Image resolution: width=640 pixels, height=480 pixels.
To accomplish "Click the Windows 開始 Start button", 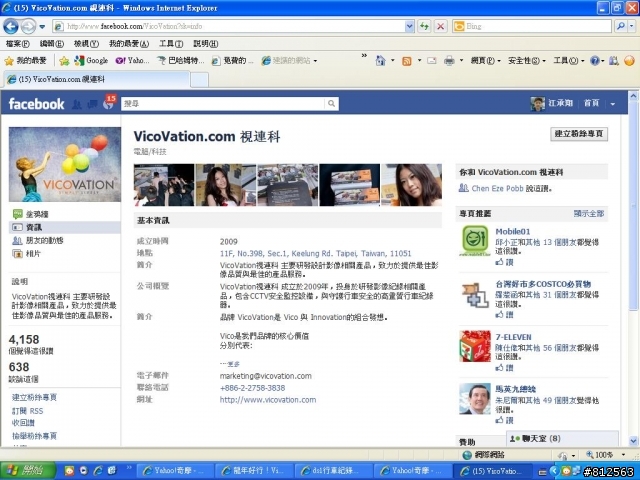I will point(28,471).
